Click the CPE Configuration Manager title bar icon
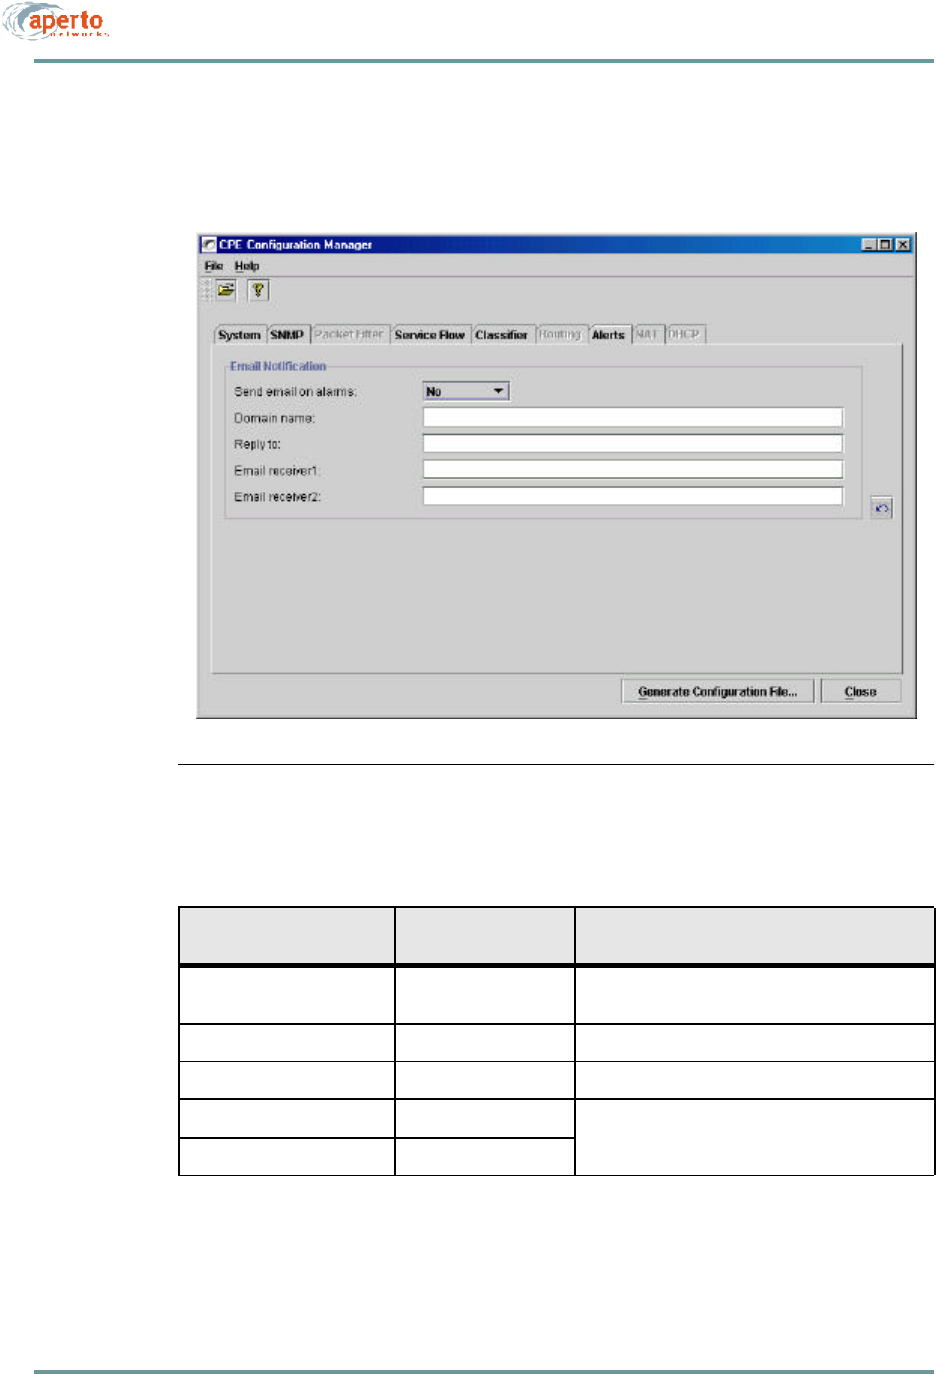The height and width of the screenshot is (1374, 936). pos(209,244)
